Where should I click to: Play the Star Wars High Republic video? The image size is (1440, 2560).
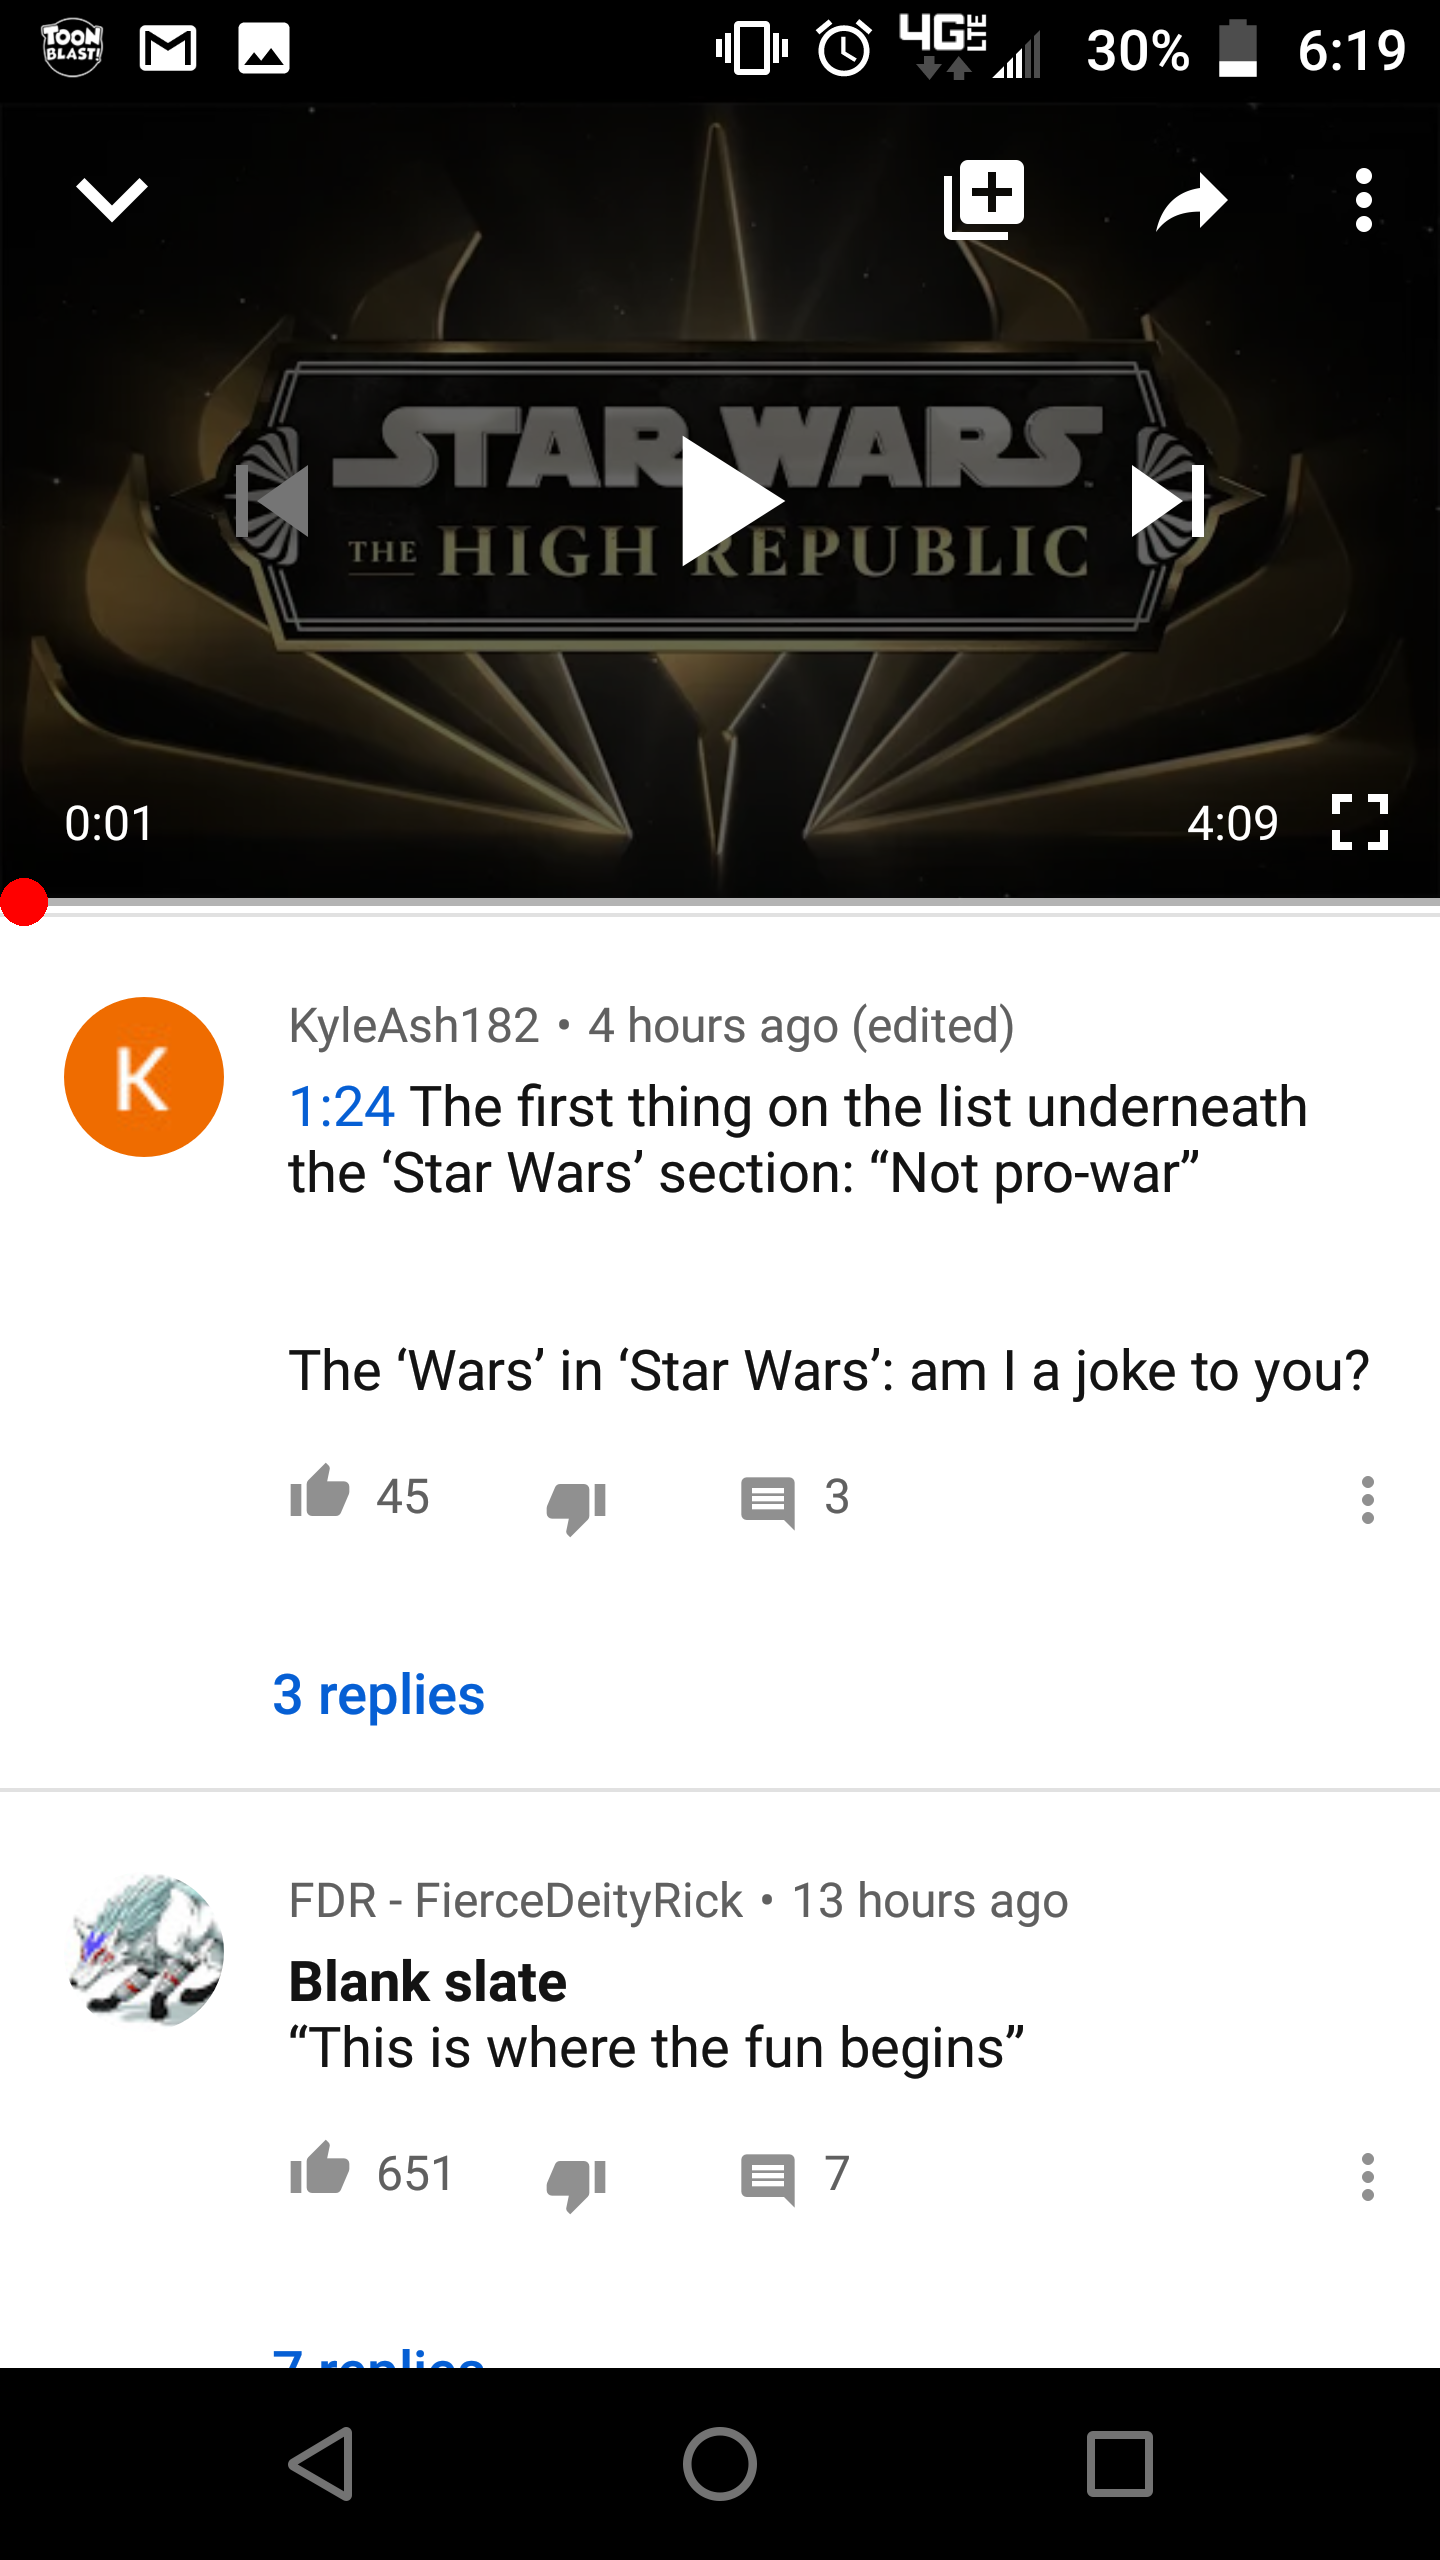pos(730,500)
